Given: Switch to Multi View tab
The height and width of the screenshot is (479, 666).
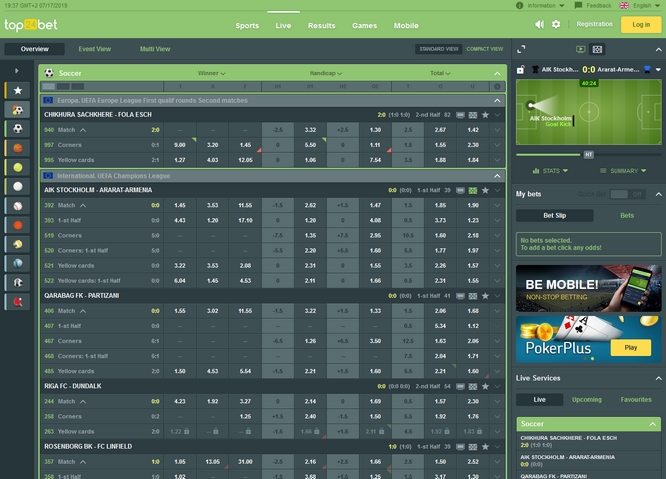Looking at the screenshot, I should pyautogui.click(x=155, y=49).
